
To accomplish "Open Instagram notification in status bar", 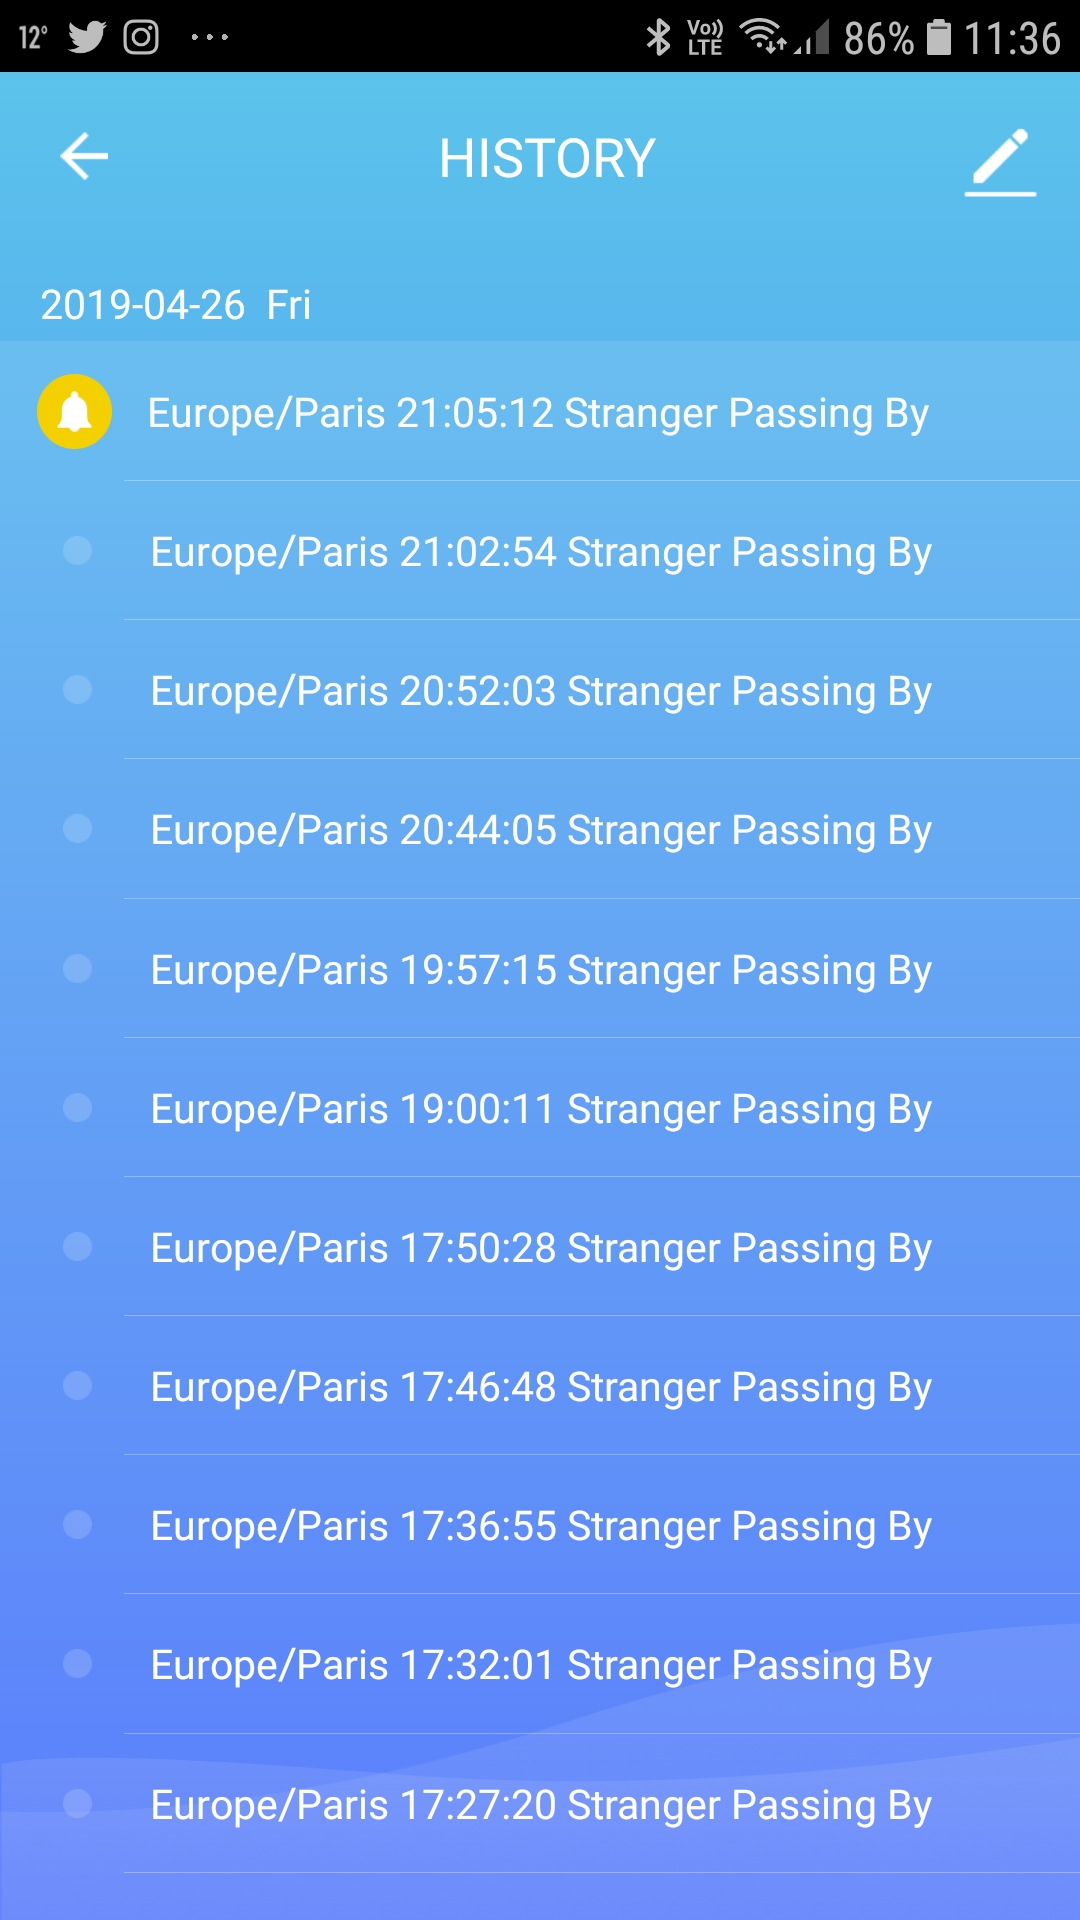I will pos(141,38).
